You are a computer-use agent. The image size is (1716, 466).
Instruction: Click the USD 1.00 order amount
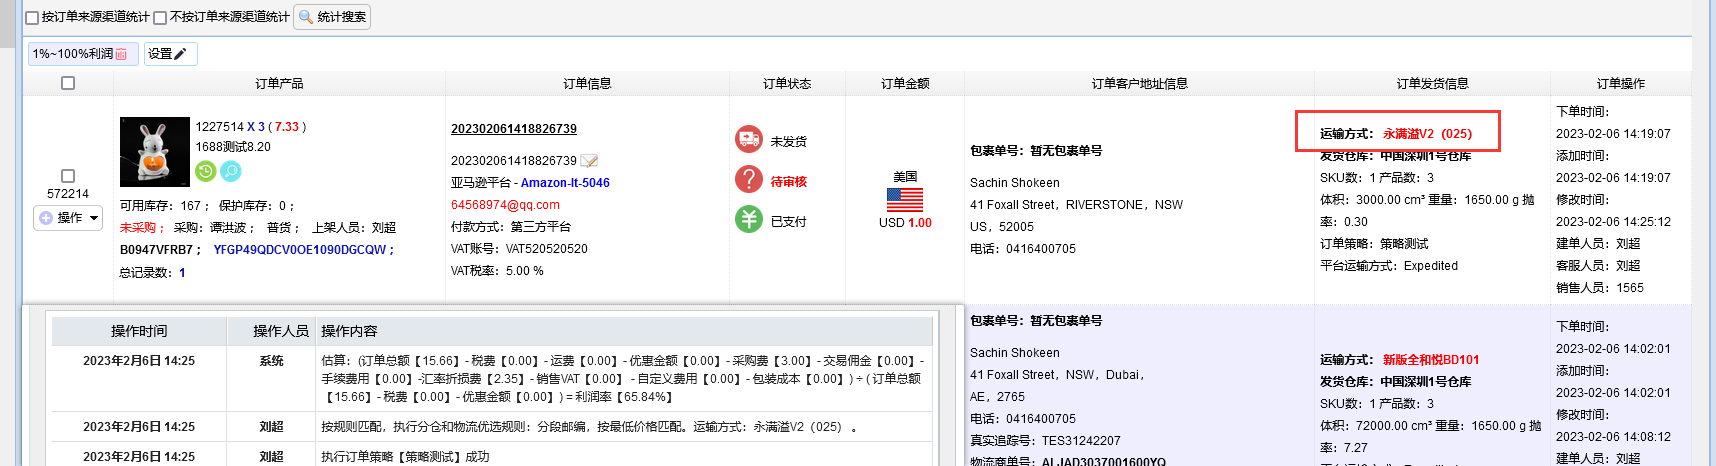coord(905,223)
